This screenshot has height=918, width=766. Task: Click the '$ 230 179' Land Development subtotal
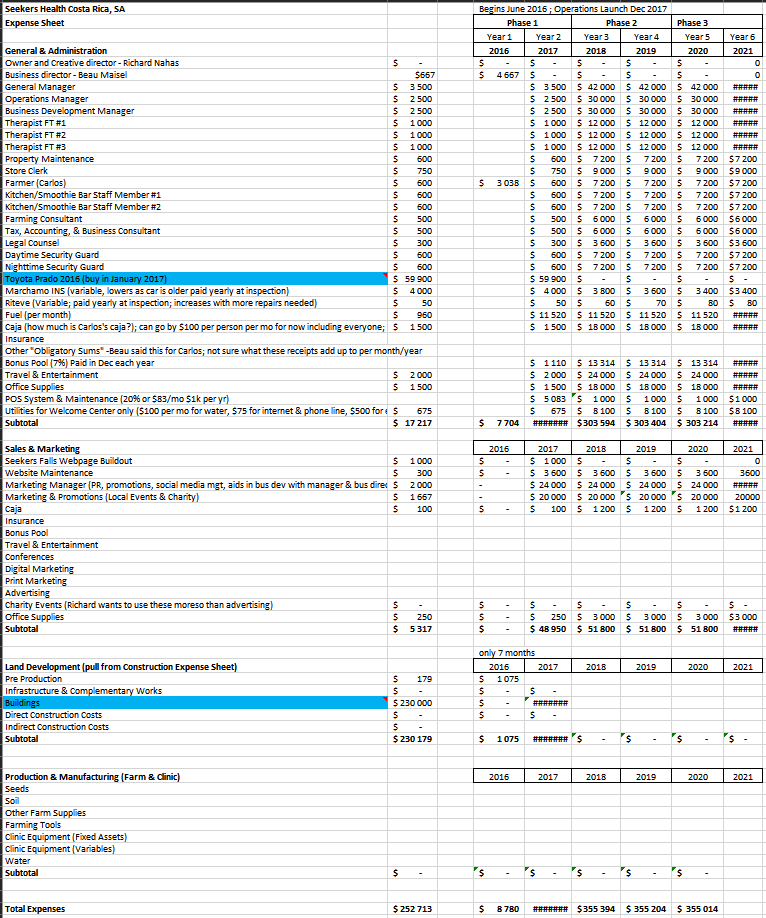[x=412, y=739]
